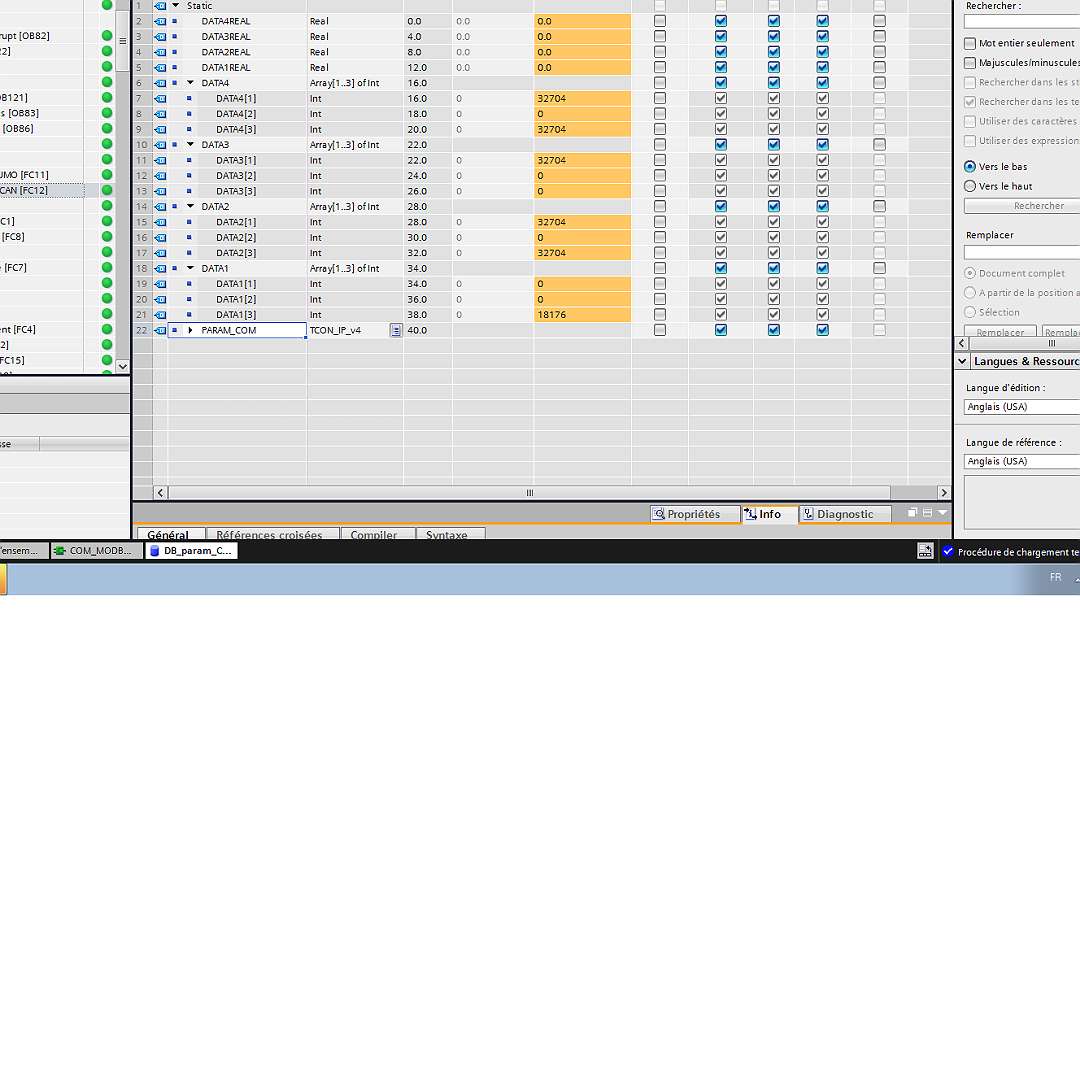Viewport: 1080px width, 1080px height.
Task: Click the project tree scroll down arrow
Action: pos(122,366)
